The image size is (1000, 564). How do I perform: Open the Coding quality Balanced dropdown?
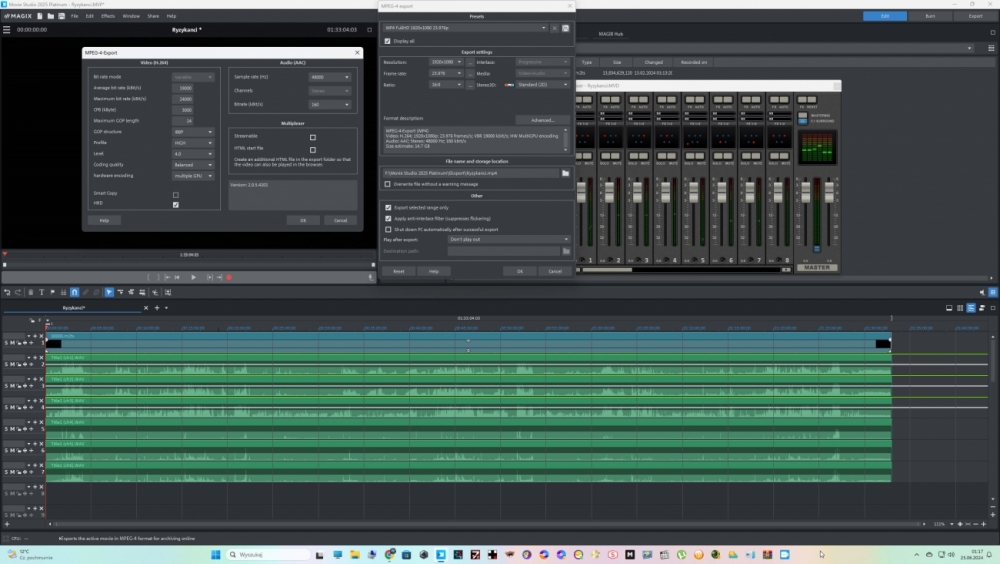pyautogui.click(x=193, y=165)
